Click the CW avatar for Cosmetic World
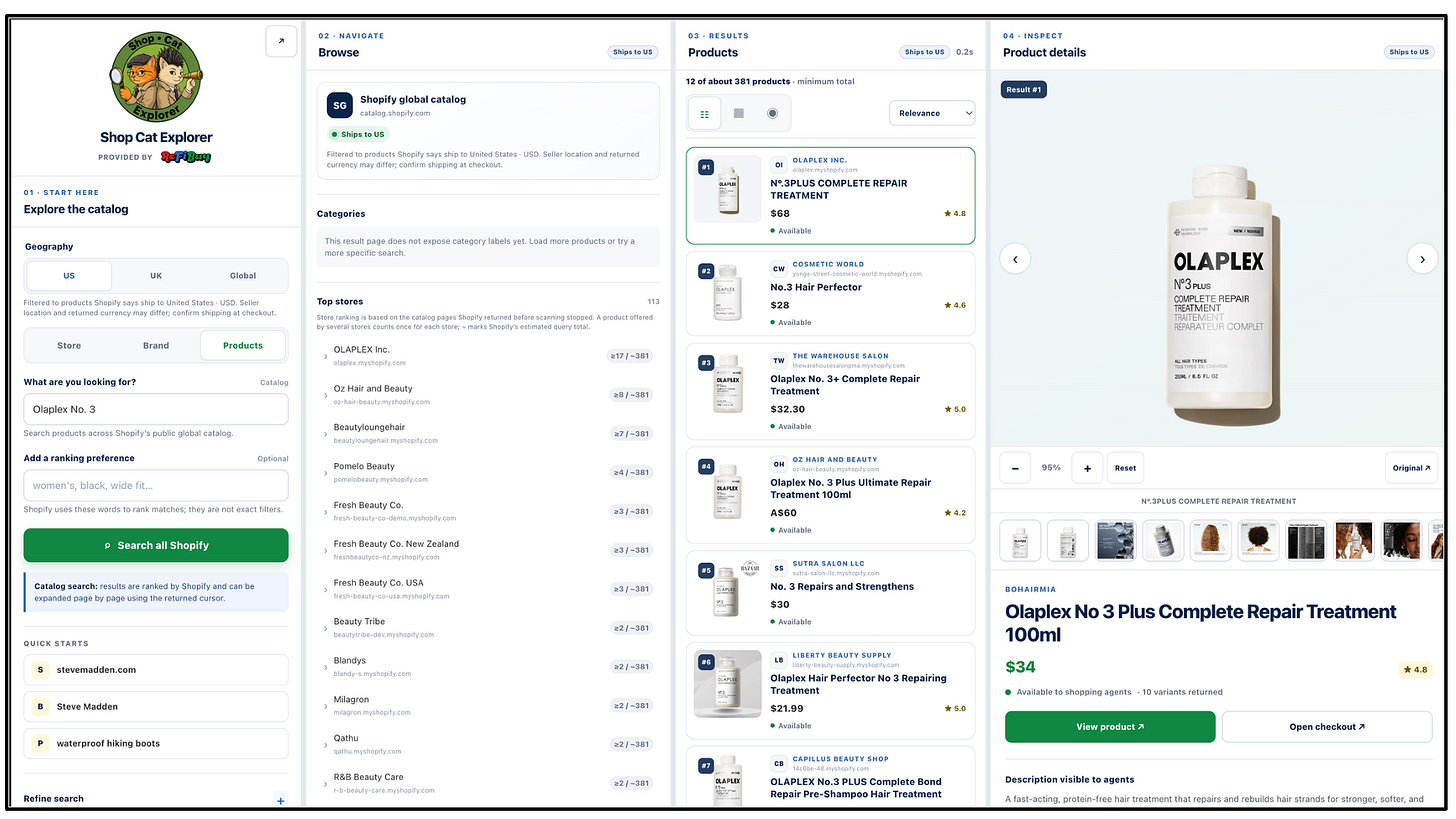1456x819 pixels. click(779, 269)
